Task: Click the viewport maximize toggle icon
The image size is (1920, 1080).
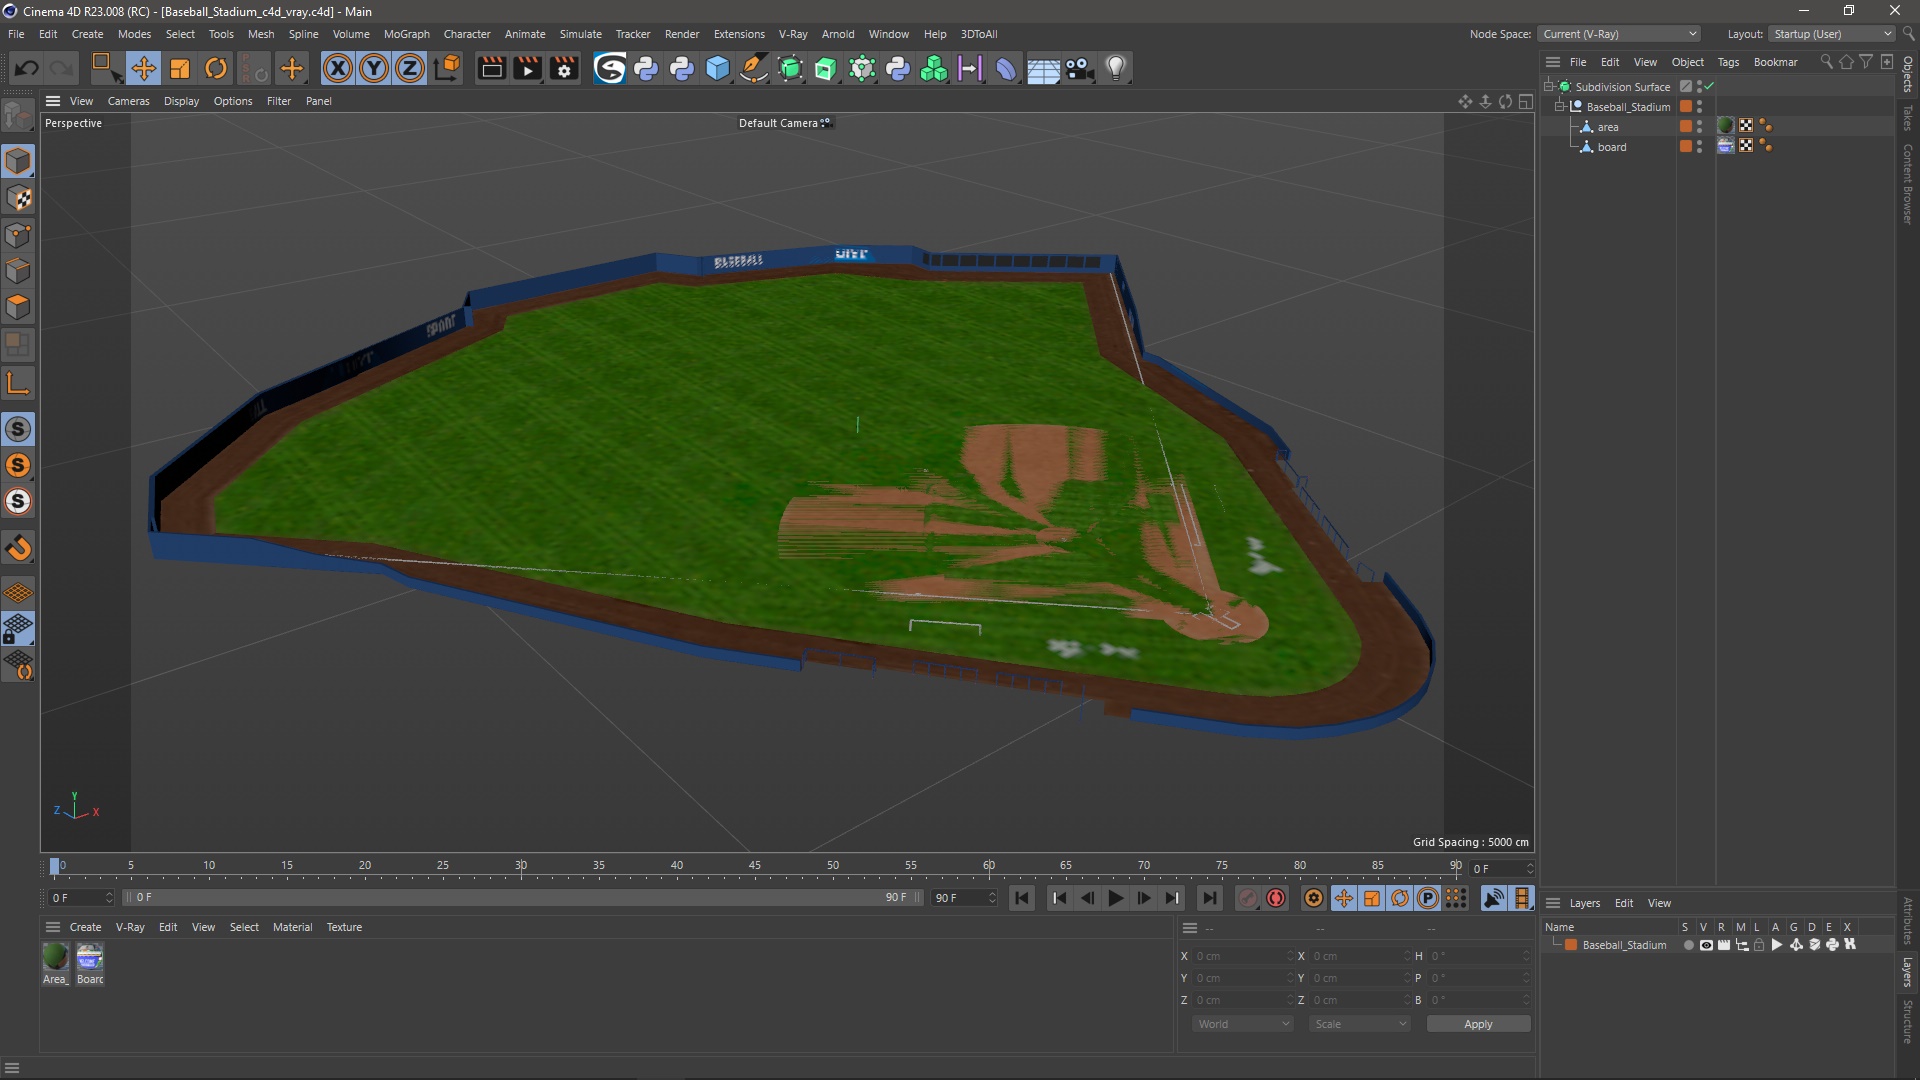Action: coord(1526,101)
